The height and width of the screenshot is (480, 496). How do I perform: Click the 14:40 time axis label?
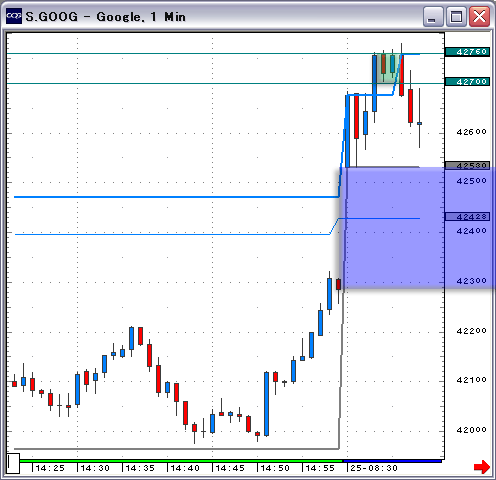point(185,468)
